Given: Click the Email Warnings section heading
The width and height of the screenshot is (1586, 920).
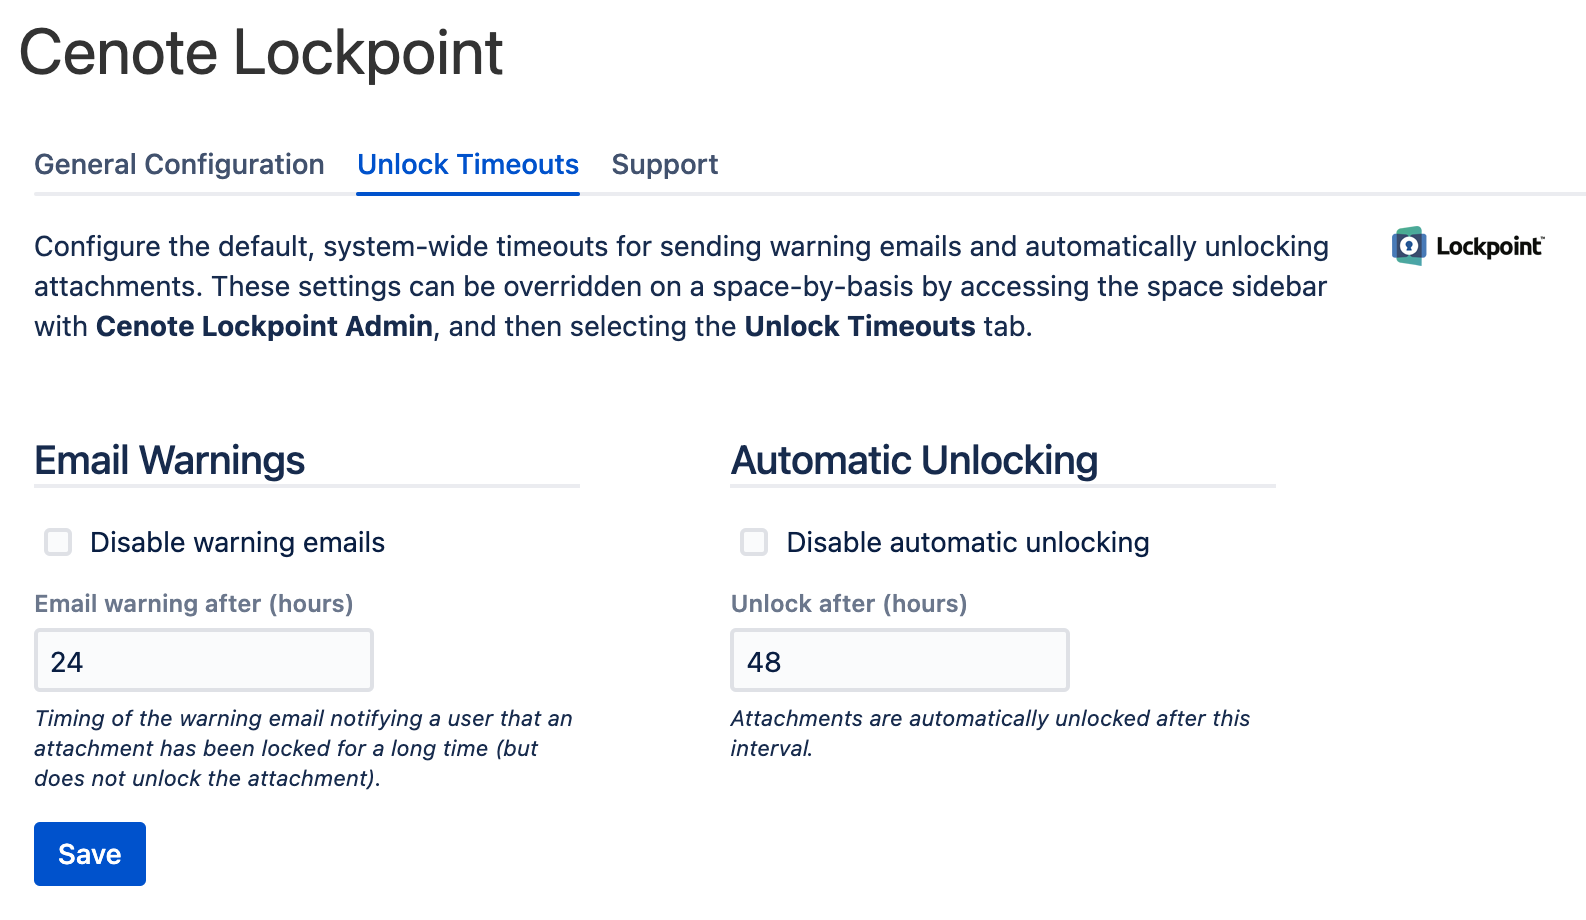Looking at the screenshot, I should (x=170, y=460).
